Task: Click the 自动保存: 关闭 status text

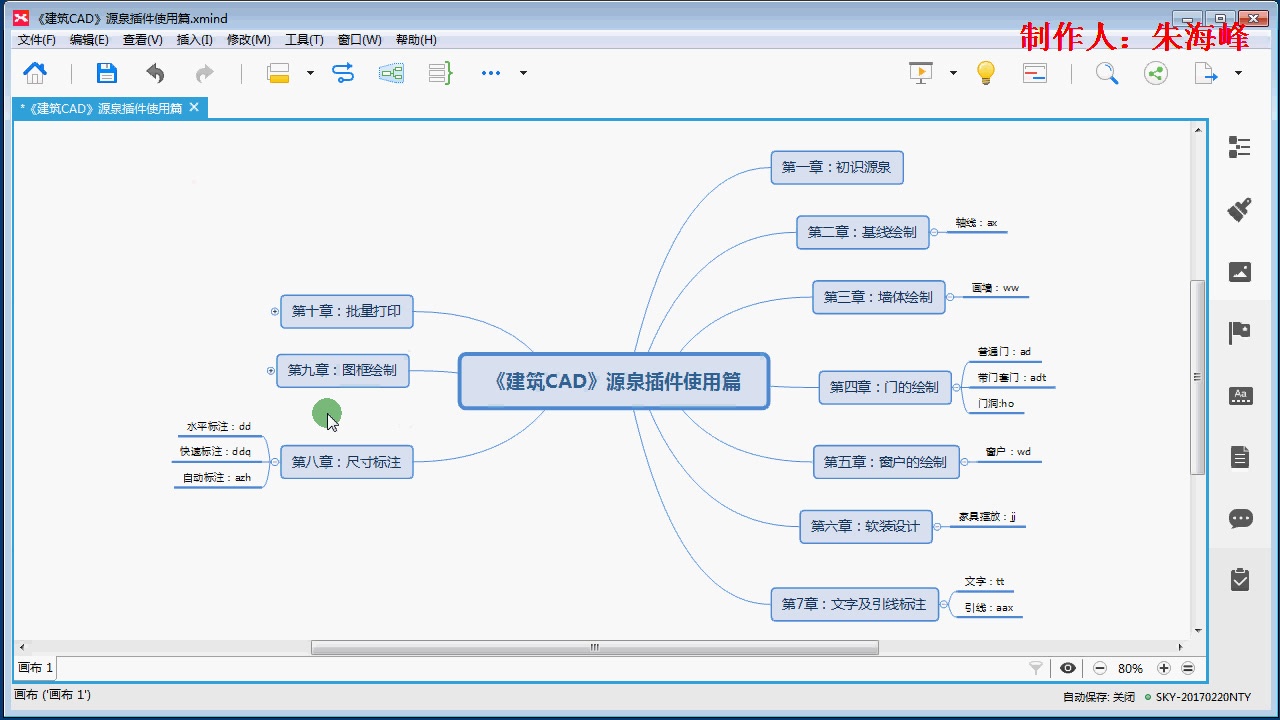Action: [1099, 697]
